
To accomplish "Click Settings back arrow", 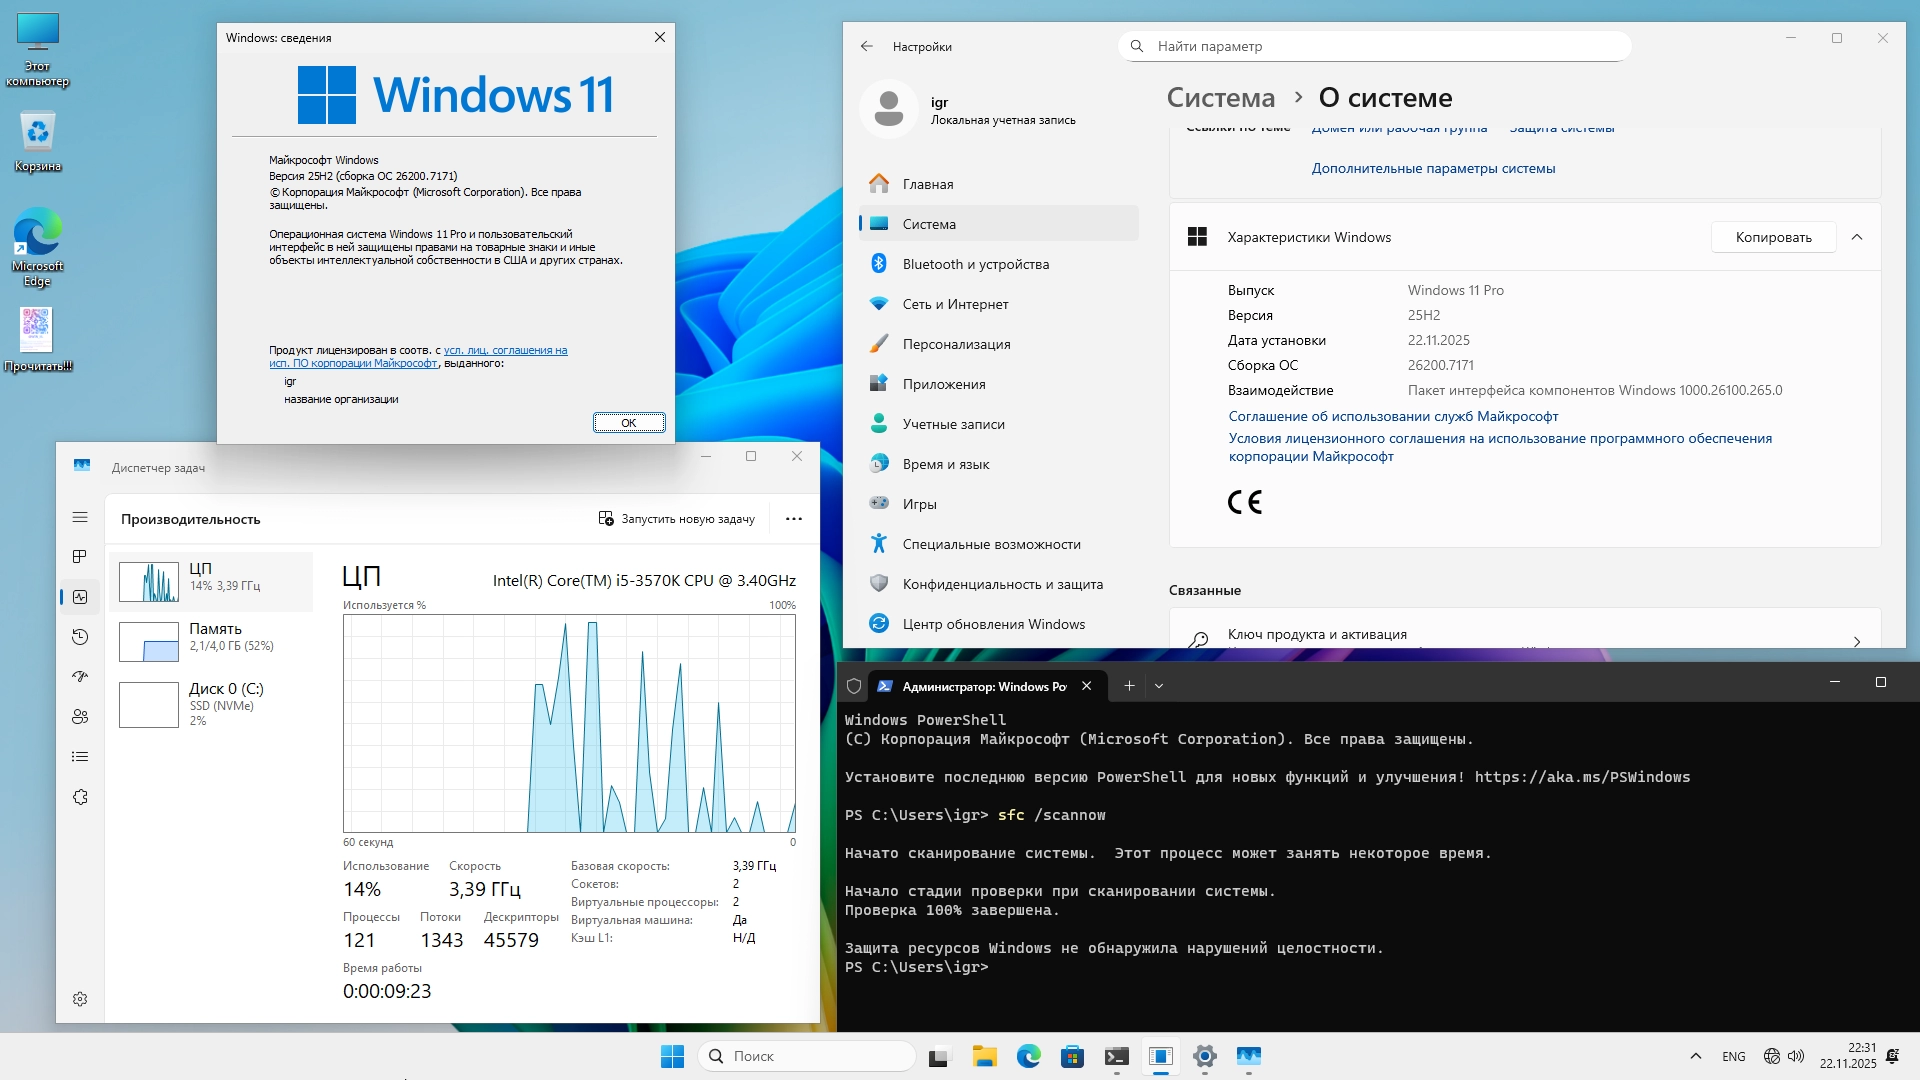I will (866, 46).
